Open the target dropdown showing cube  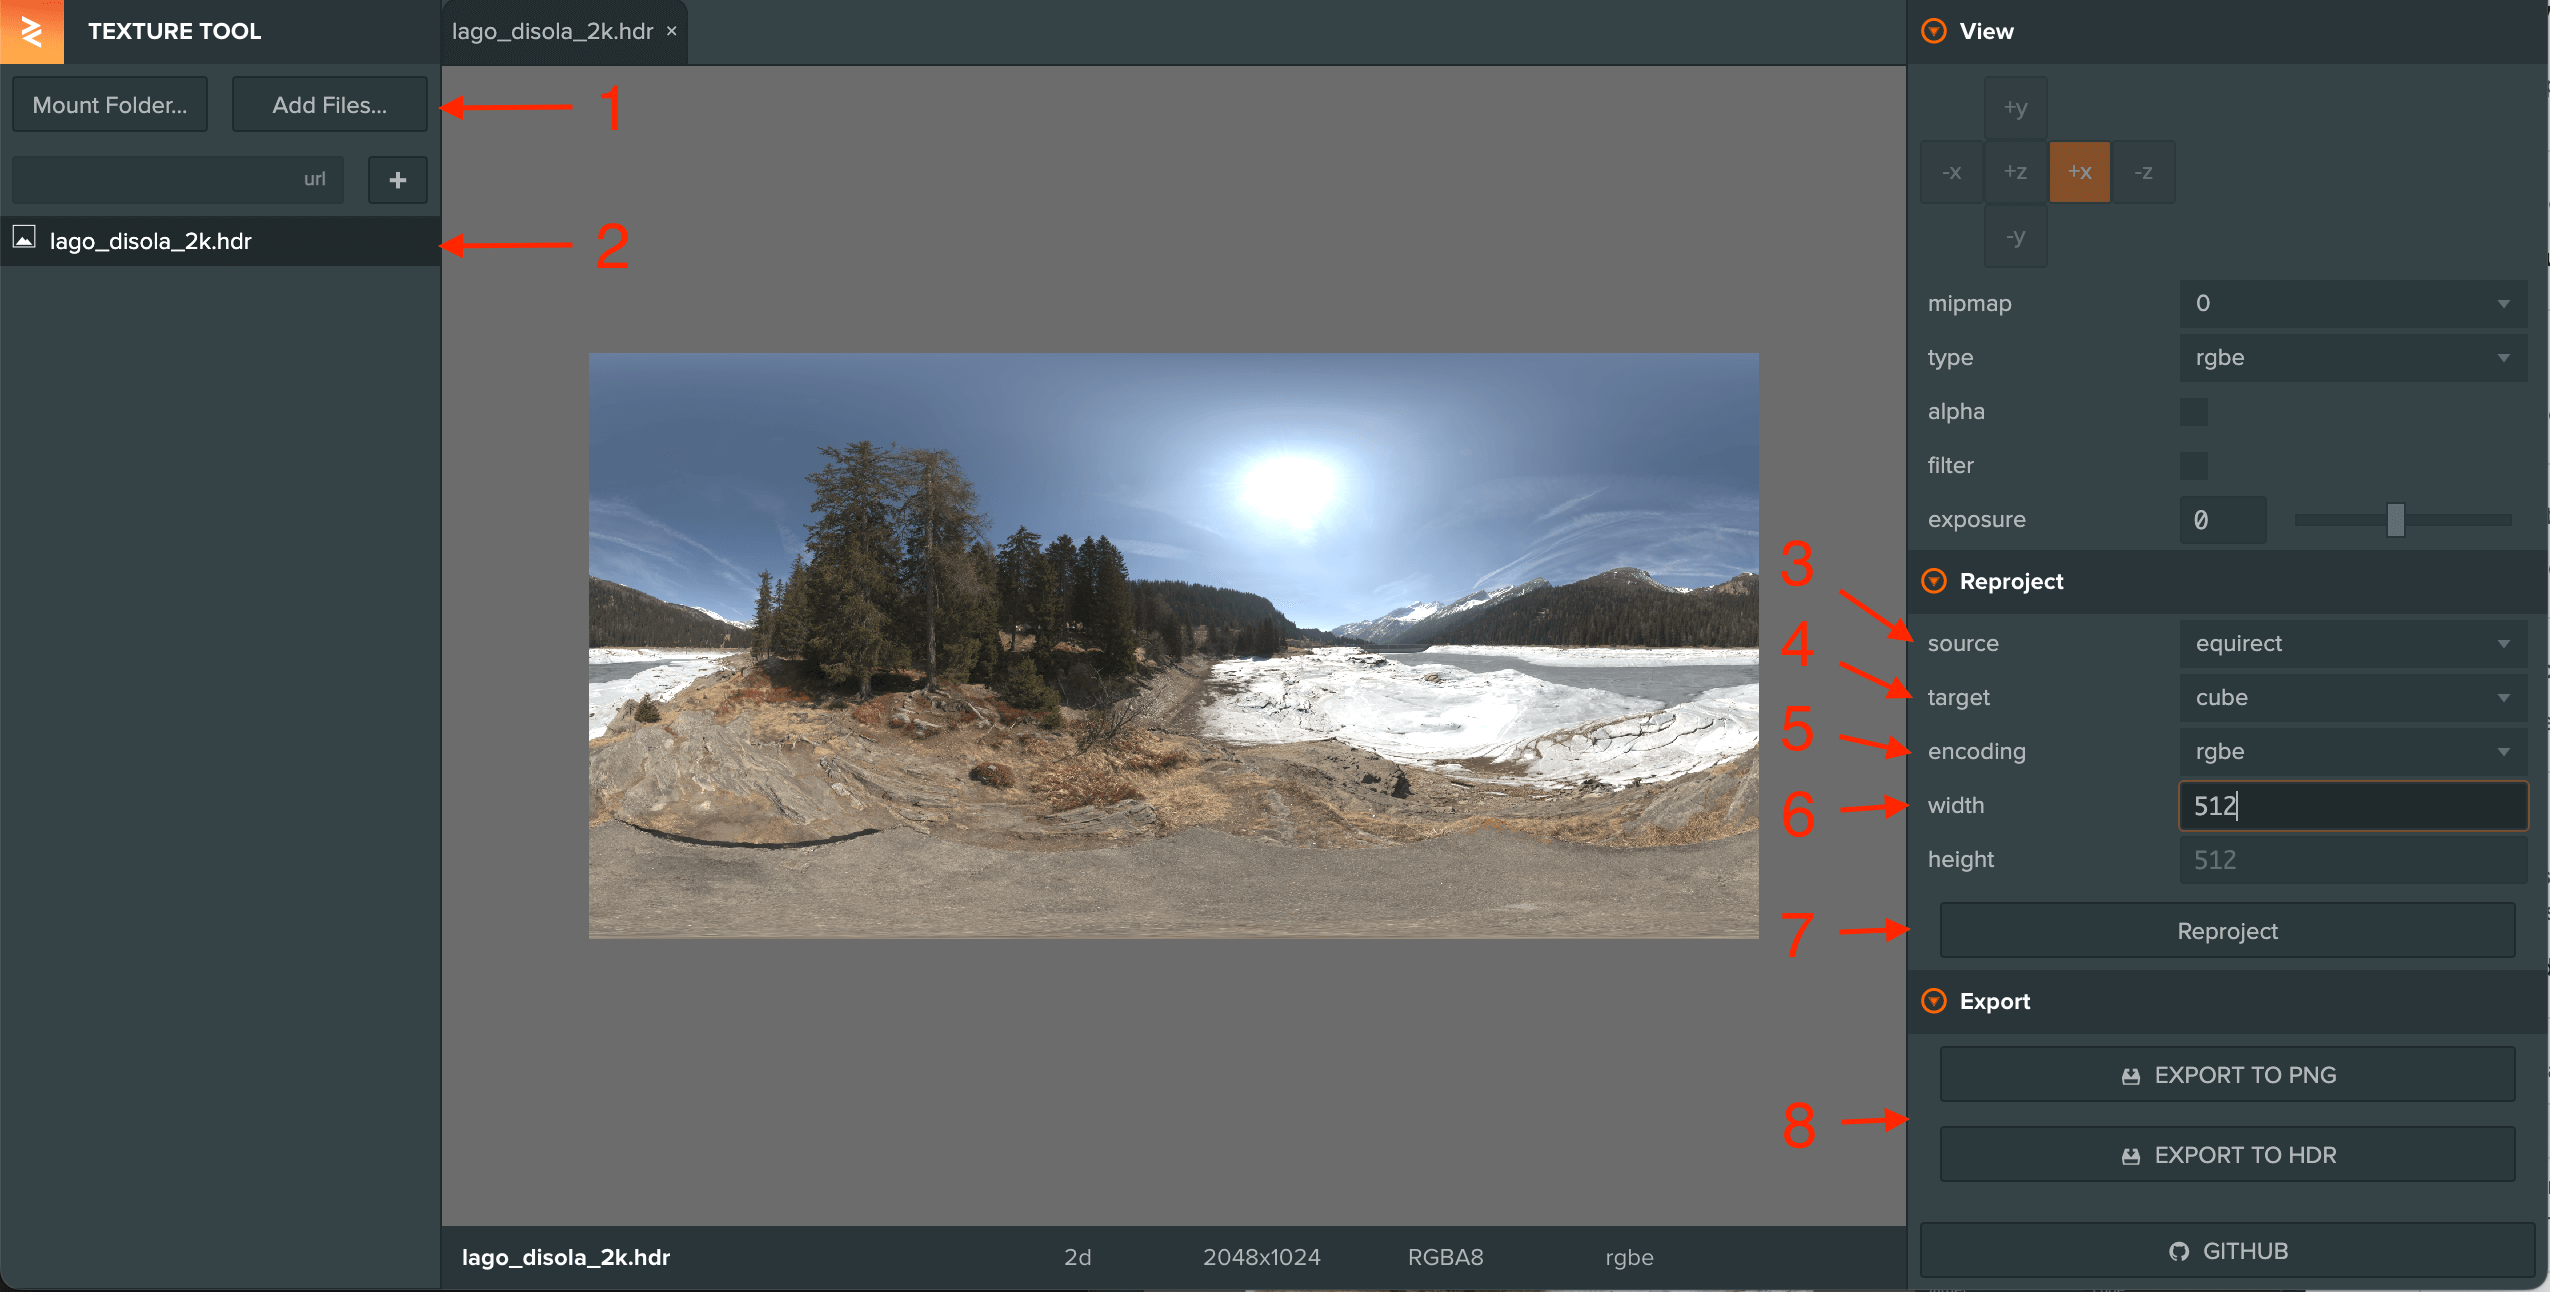[x=2353, y=698]
